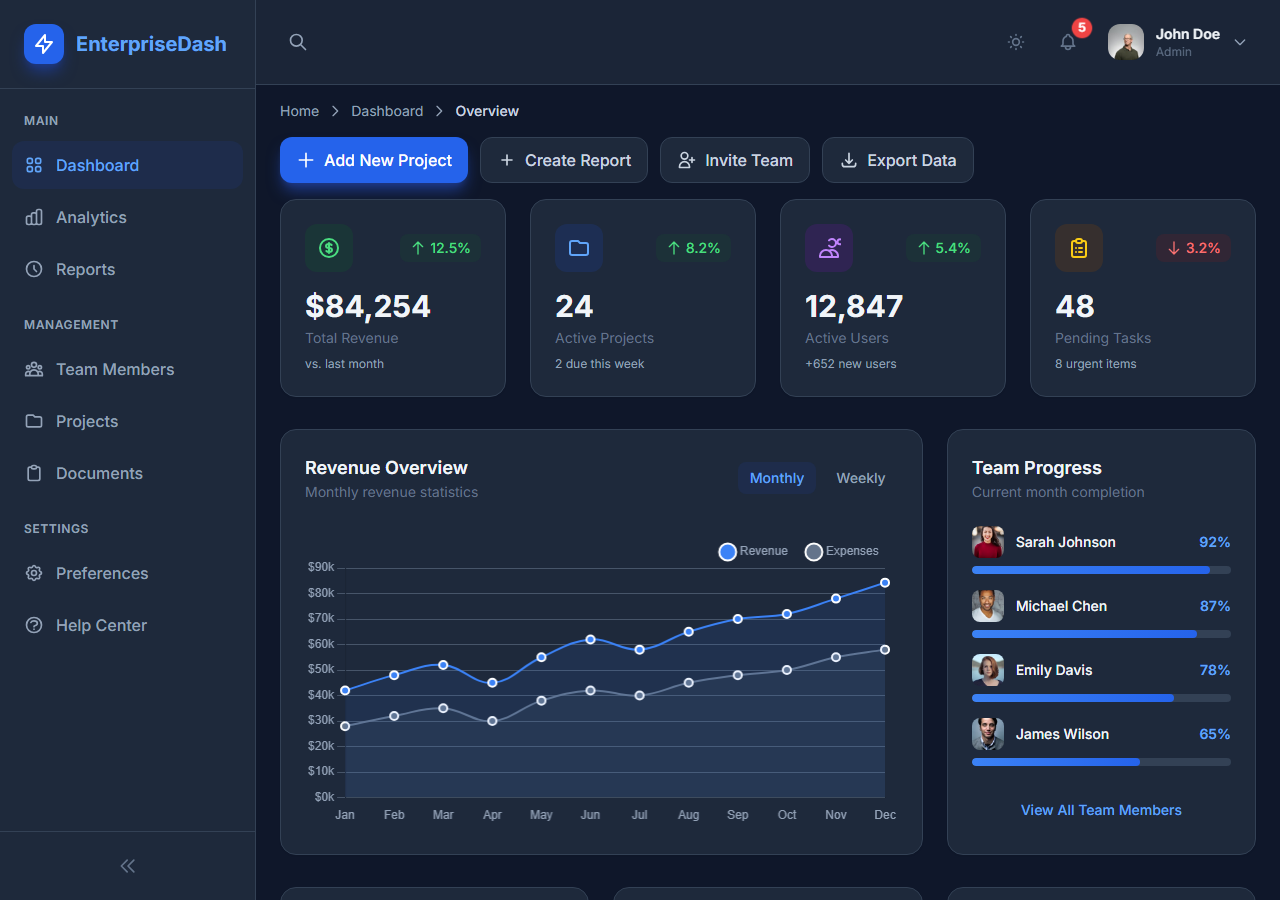Click the Home breadcrumb link
The image size is (1280, 900).
click(300, 111)
